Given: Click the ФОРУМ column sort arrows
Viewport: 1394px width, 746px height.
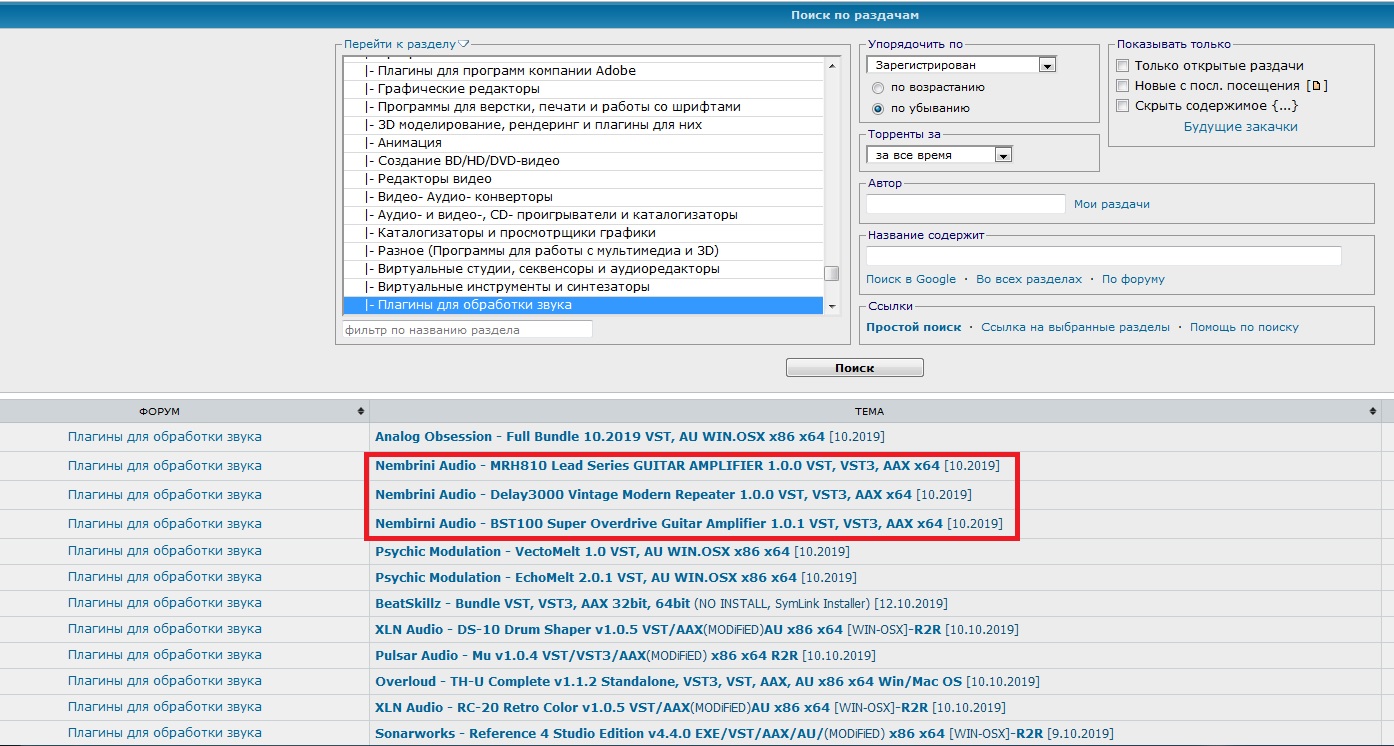Looking at the screenshot, I should click(x=361, y=412).
